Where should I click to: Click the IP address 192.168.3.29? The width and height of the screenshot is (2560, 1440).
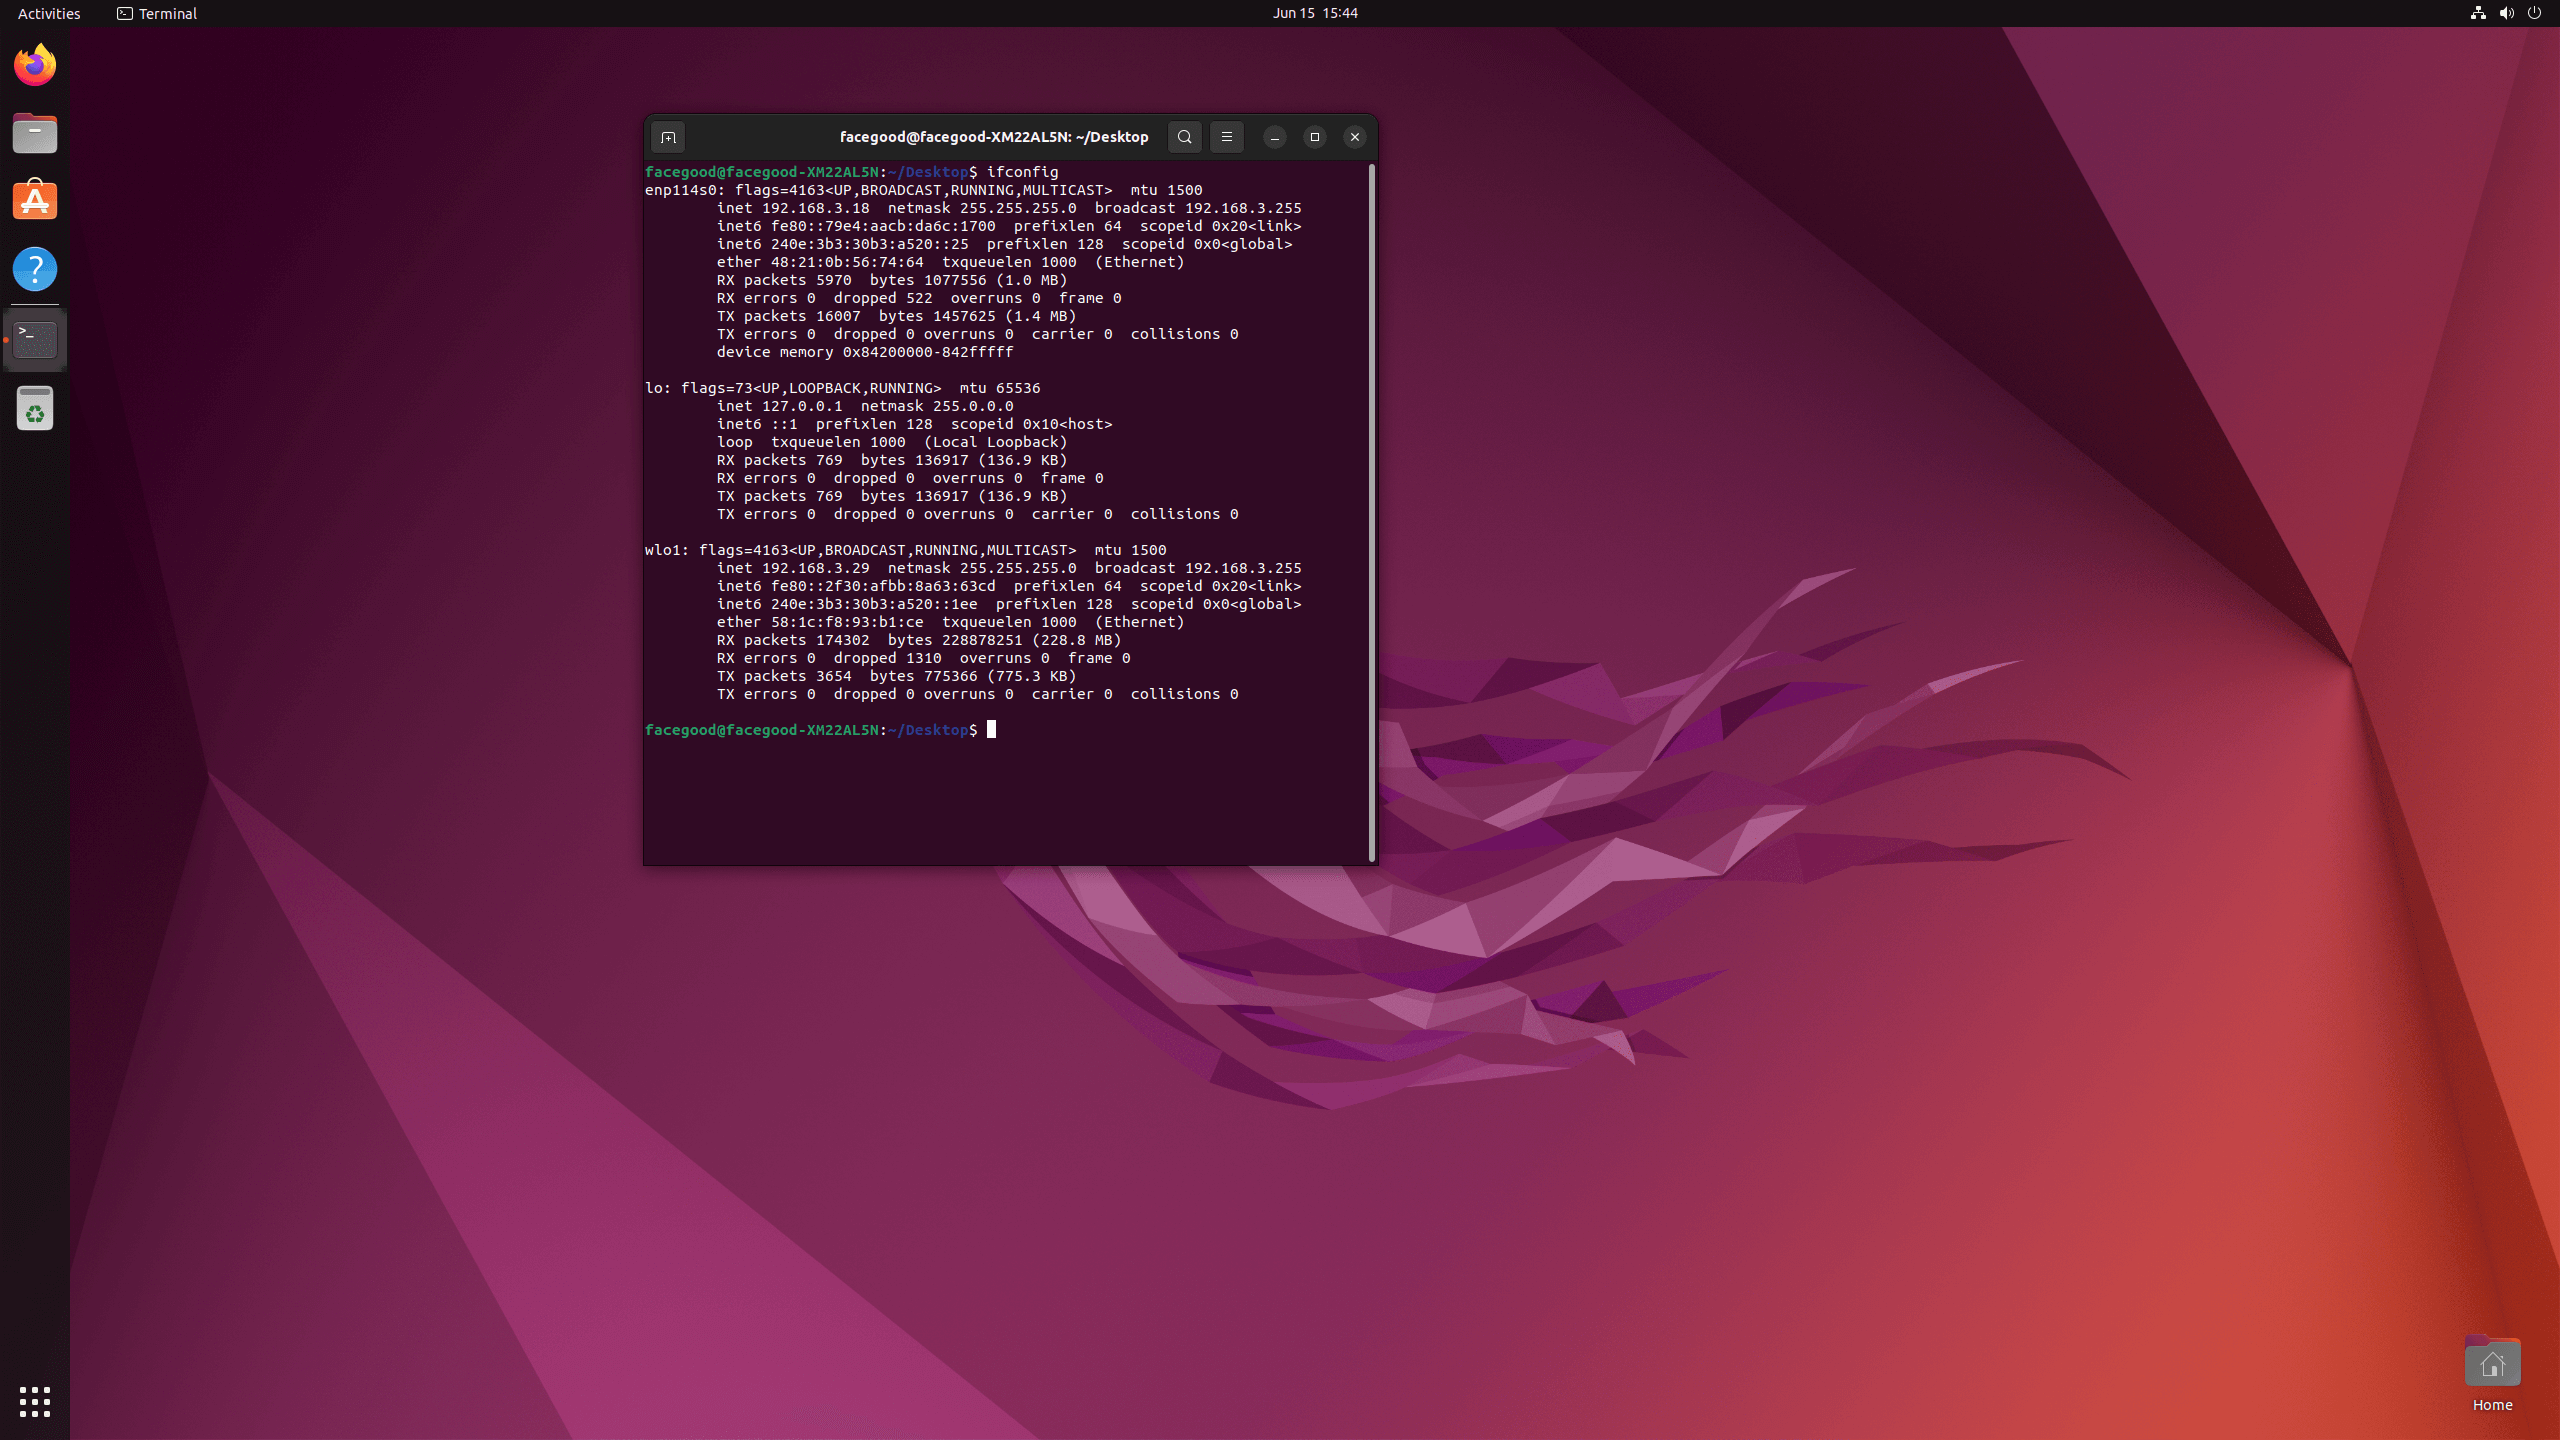coord(816,568)
